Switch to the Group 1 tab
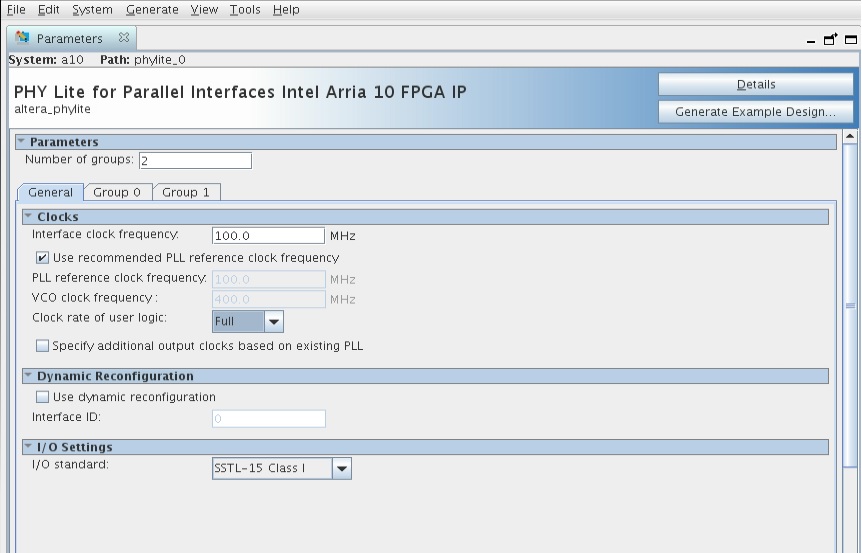Viewport: 862px width, 553px height. click(186, 192)
